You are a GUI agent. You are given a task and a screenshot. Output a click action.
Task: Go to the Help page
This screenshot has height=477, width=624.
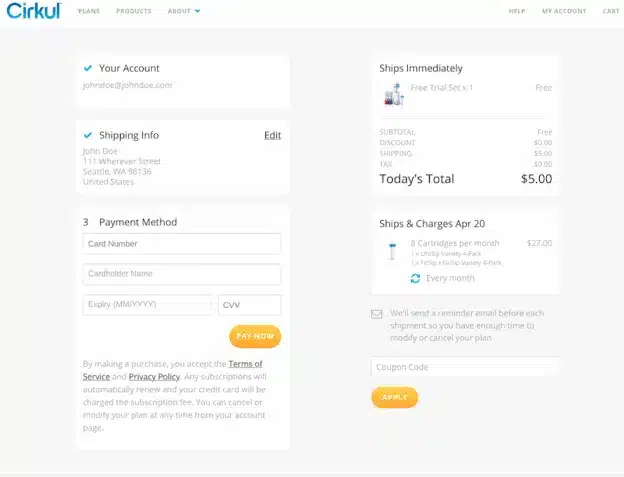pyautogui.click(x=517, y=11)
